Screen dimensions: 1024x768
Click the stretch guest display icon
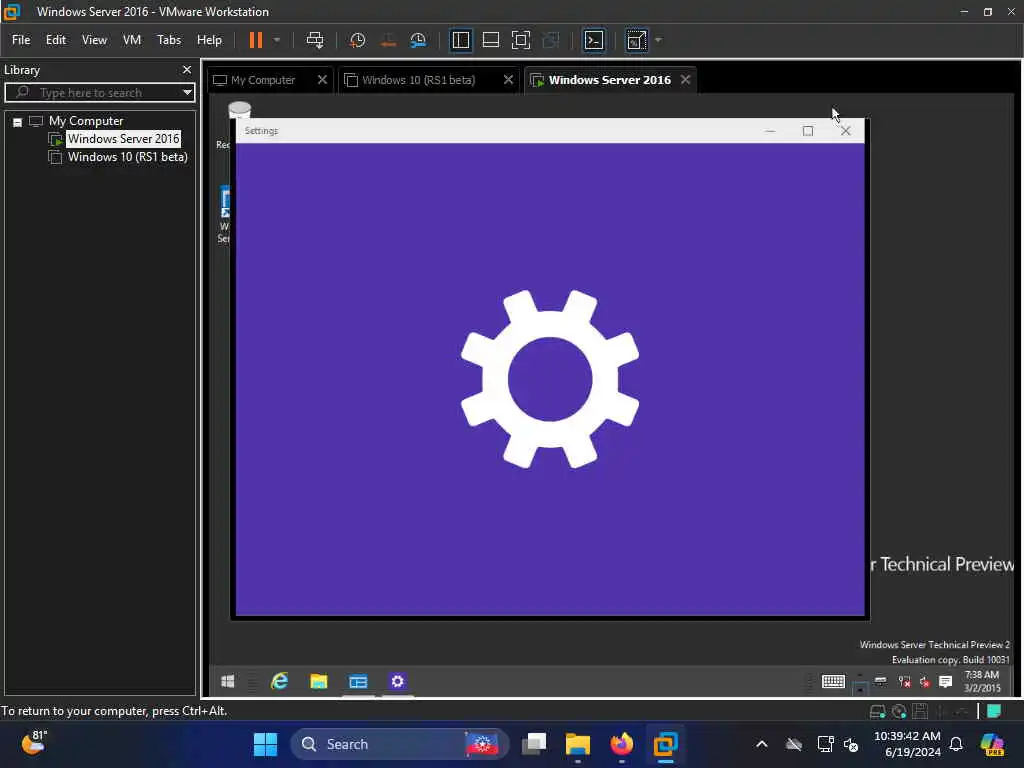pos(636,40)
